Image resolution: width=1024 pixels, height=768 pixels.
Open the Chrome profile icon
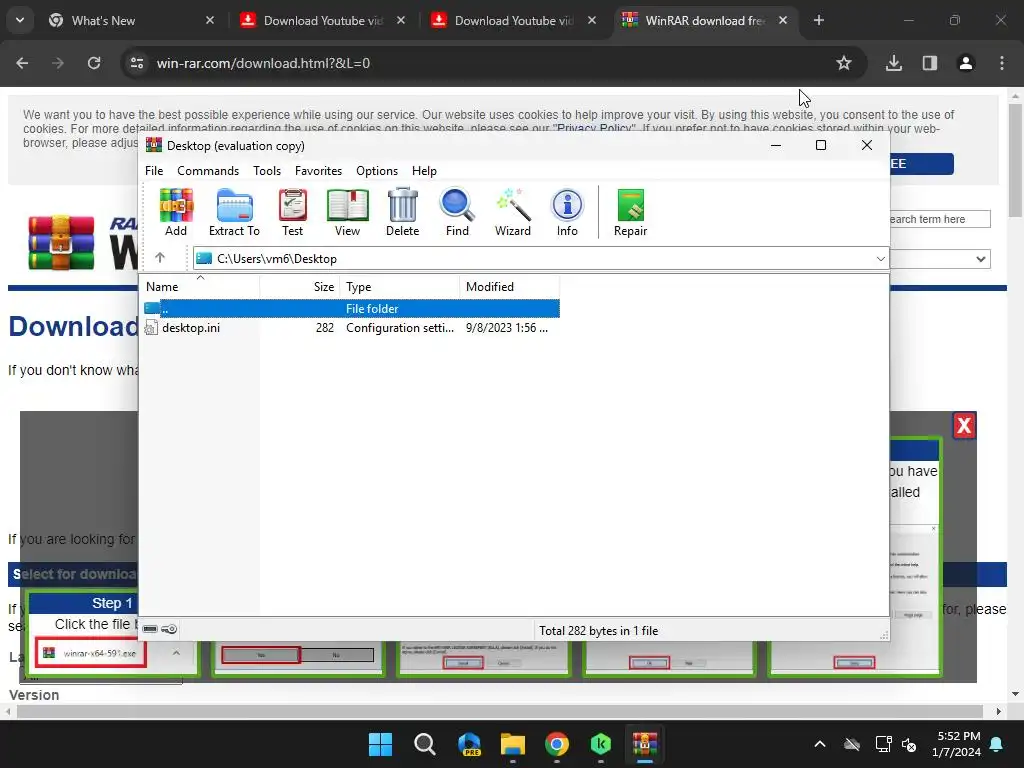click(x=966, y=63)
